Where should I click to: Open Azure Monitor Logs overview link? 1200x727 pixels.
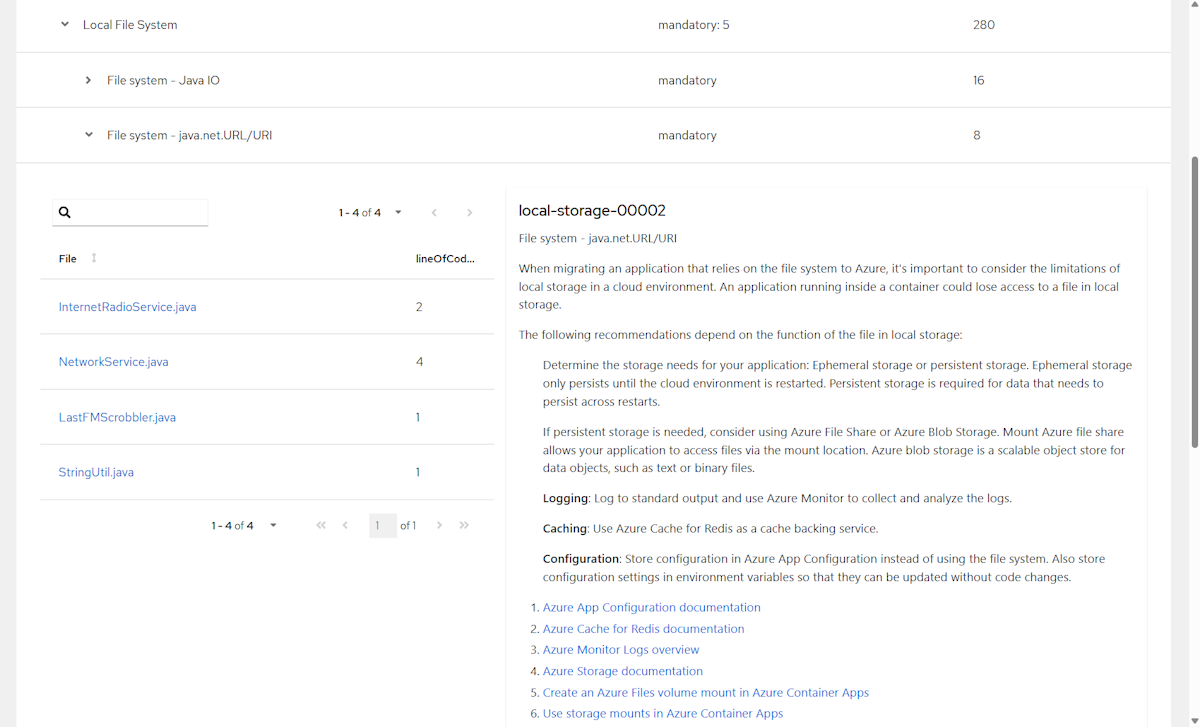click(621, 650)
